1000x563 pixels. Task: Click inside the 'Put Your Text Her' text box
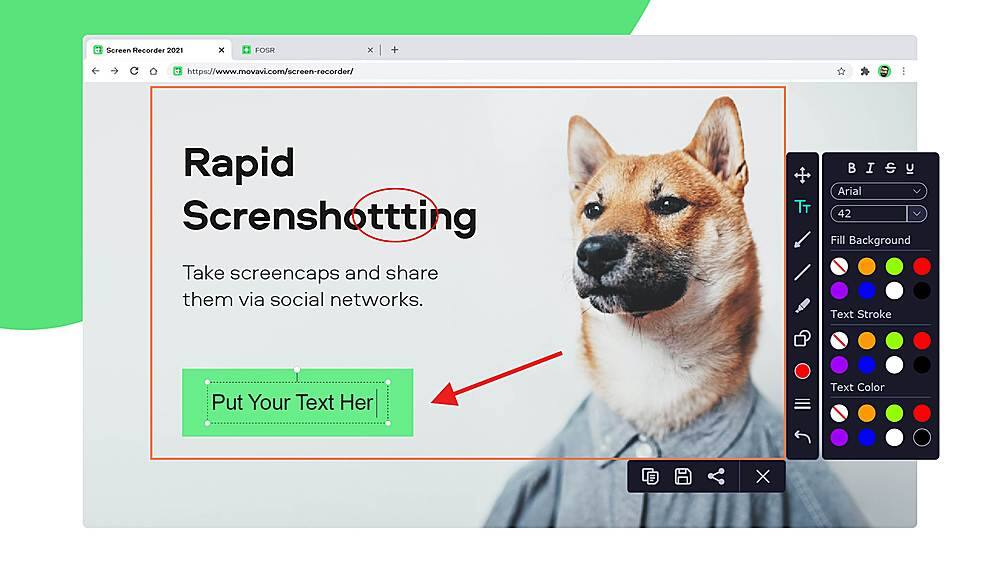(298, 402)
